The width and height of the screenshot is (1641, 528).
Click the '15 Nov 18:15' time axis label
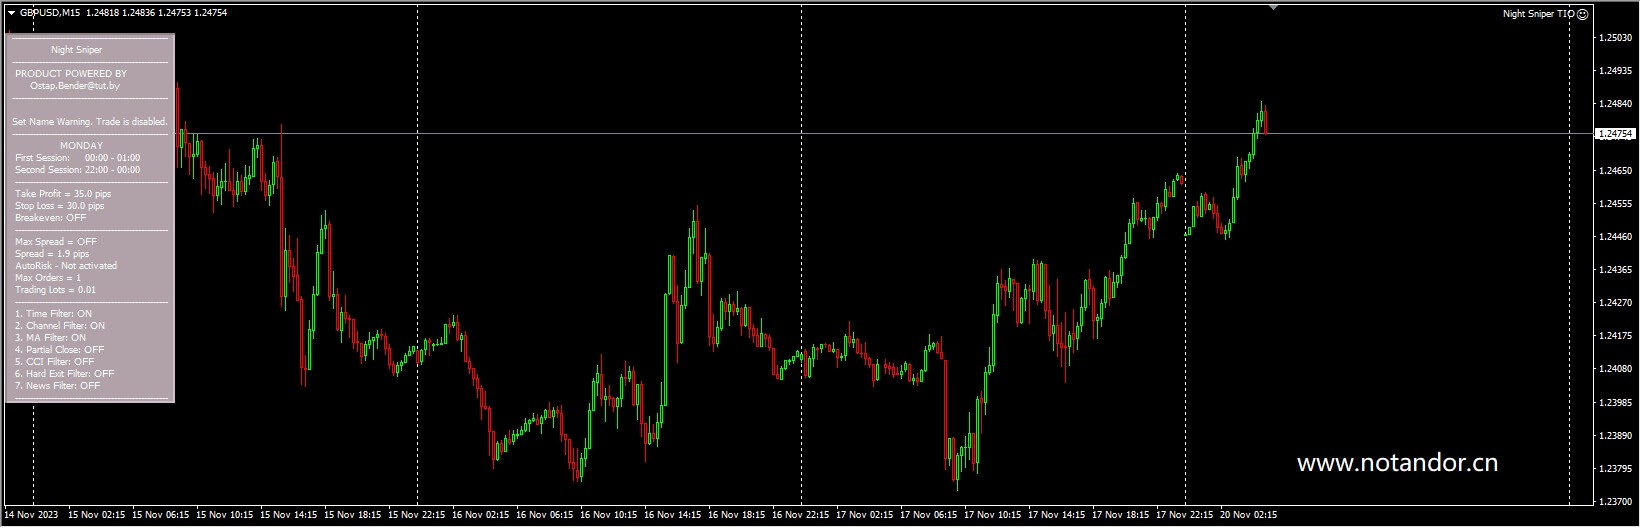[x=353, y=516]
